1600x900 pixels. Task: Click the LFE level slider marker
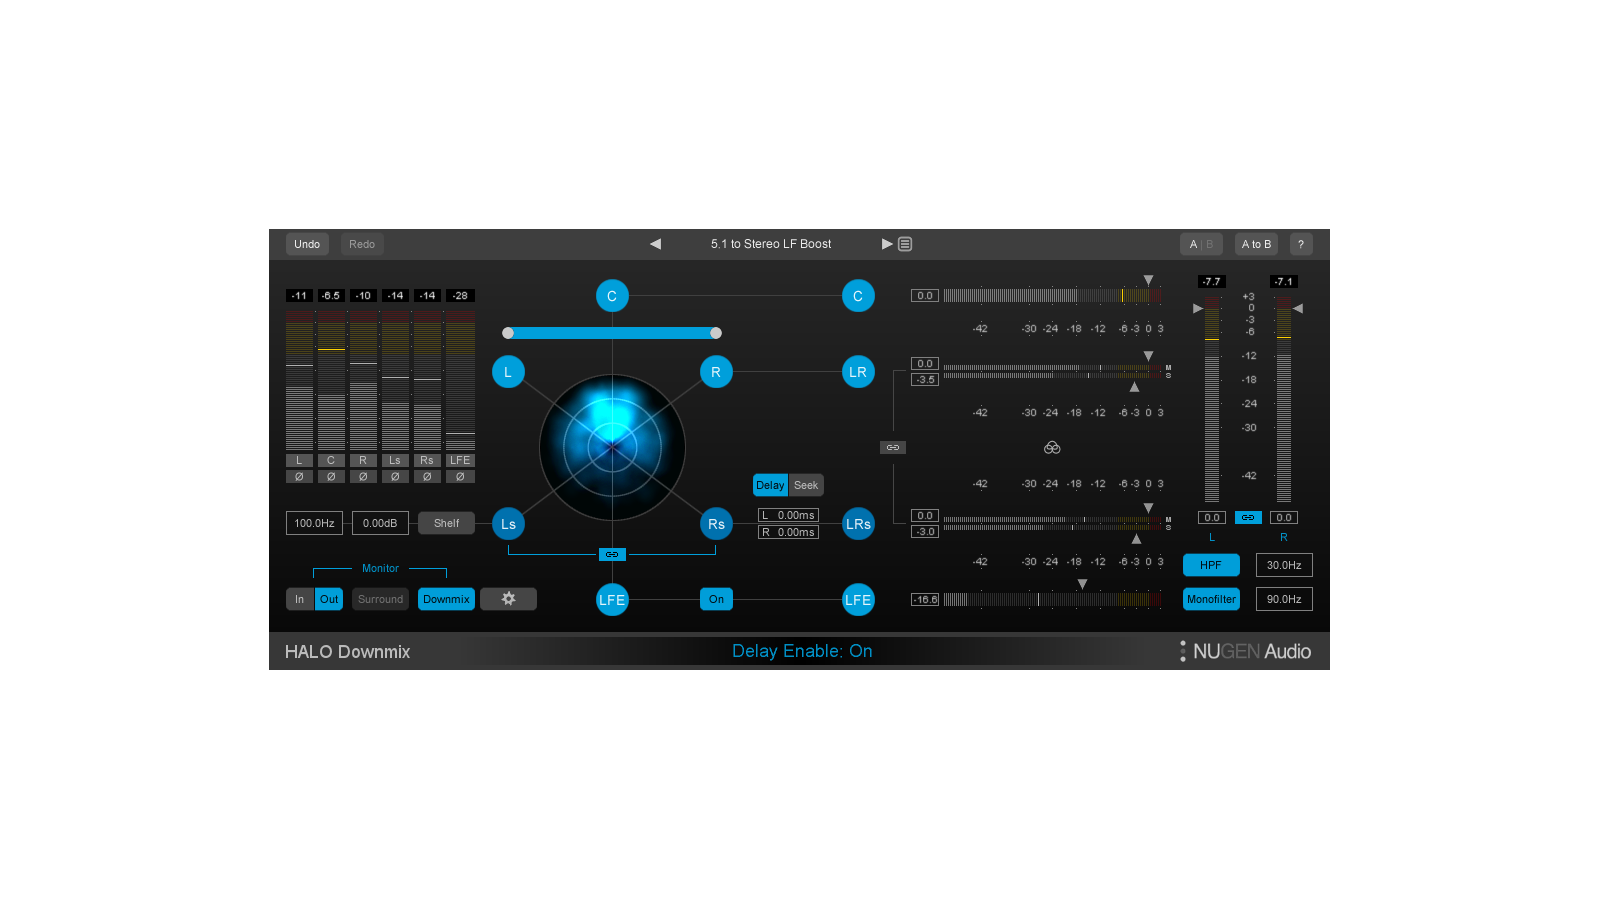click(x=1082, y=584)
